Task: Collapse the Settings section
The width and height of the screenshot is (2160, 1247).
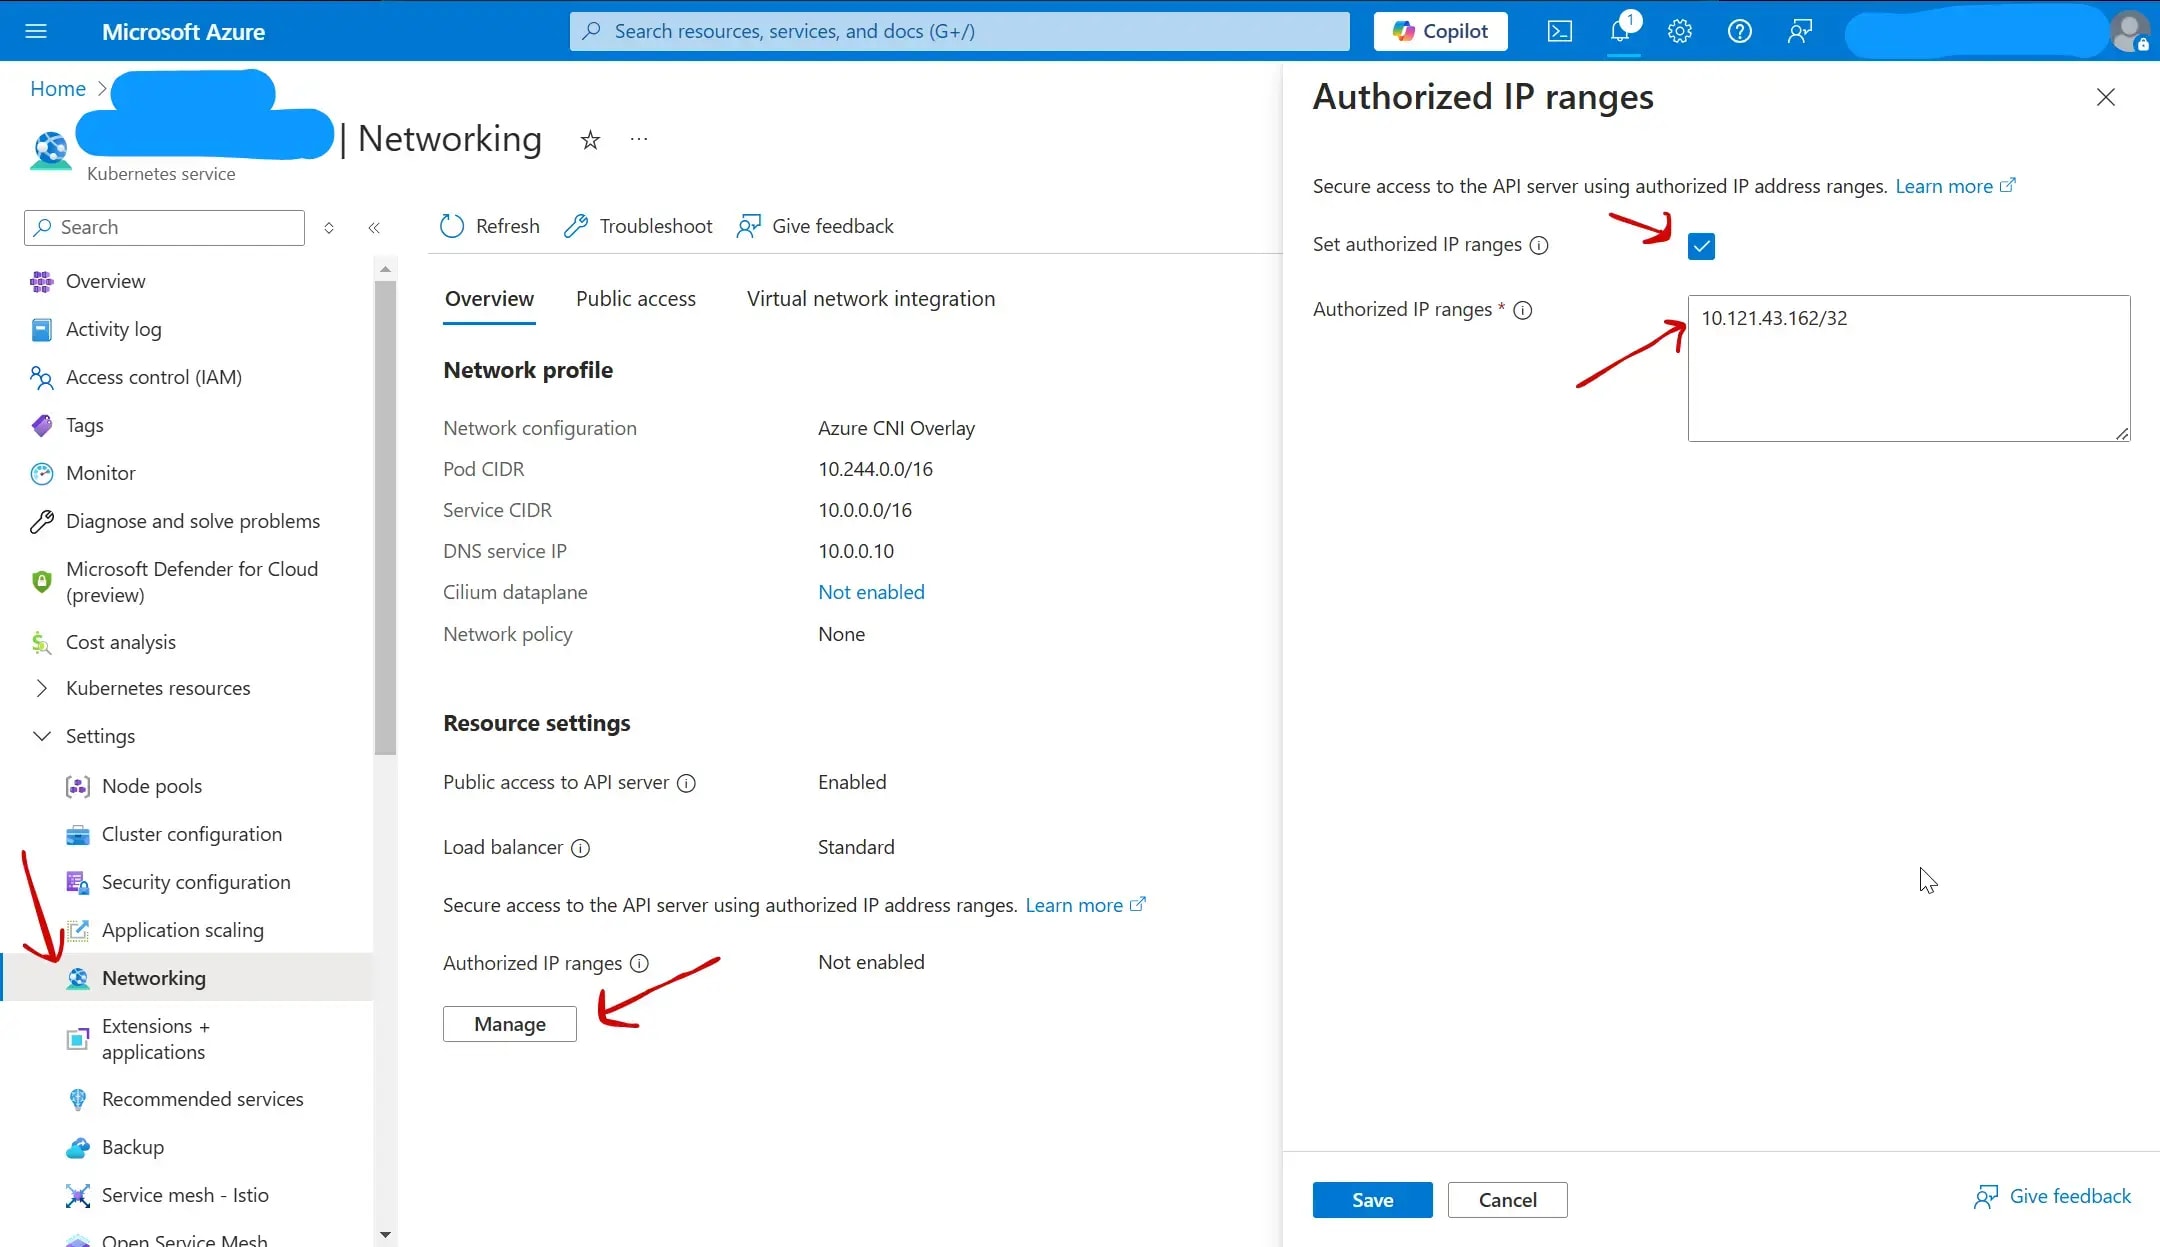Action: coord(41,736)
